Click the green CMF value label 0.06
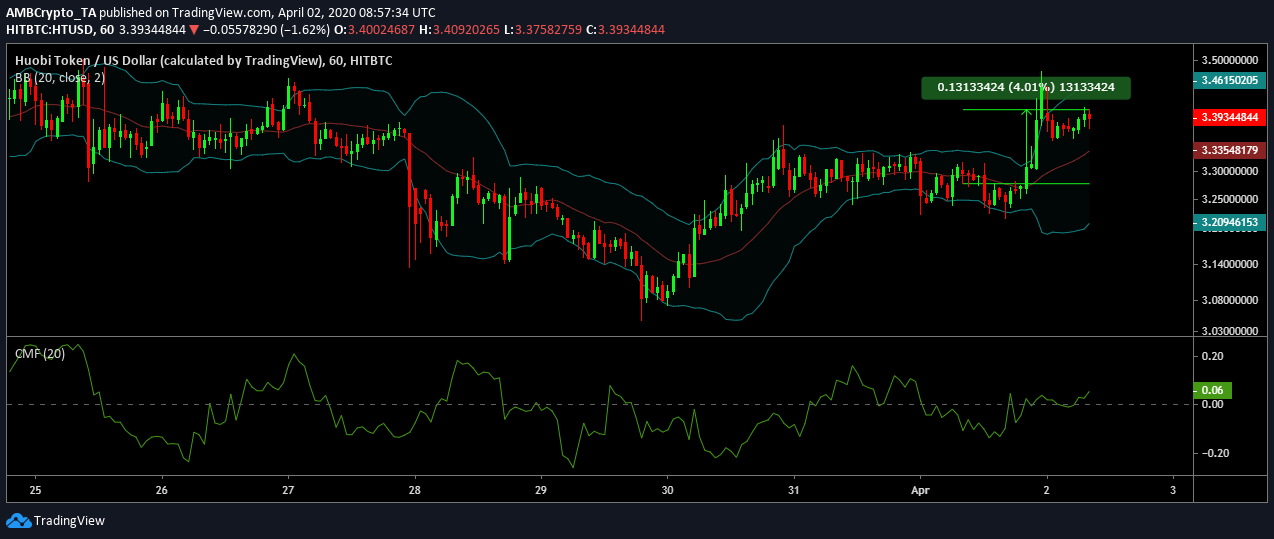Screen dimensions: 1274x539 1213,391
